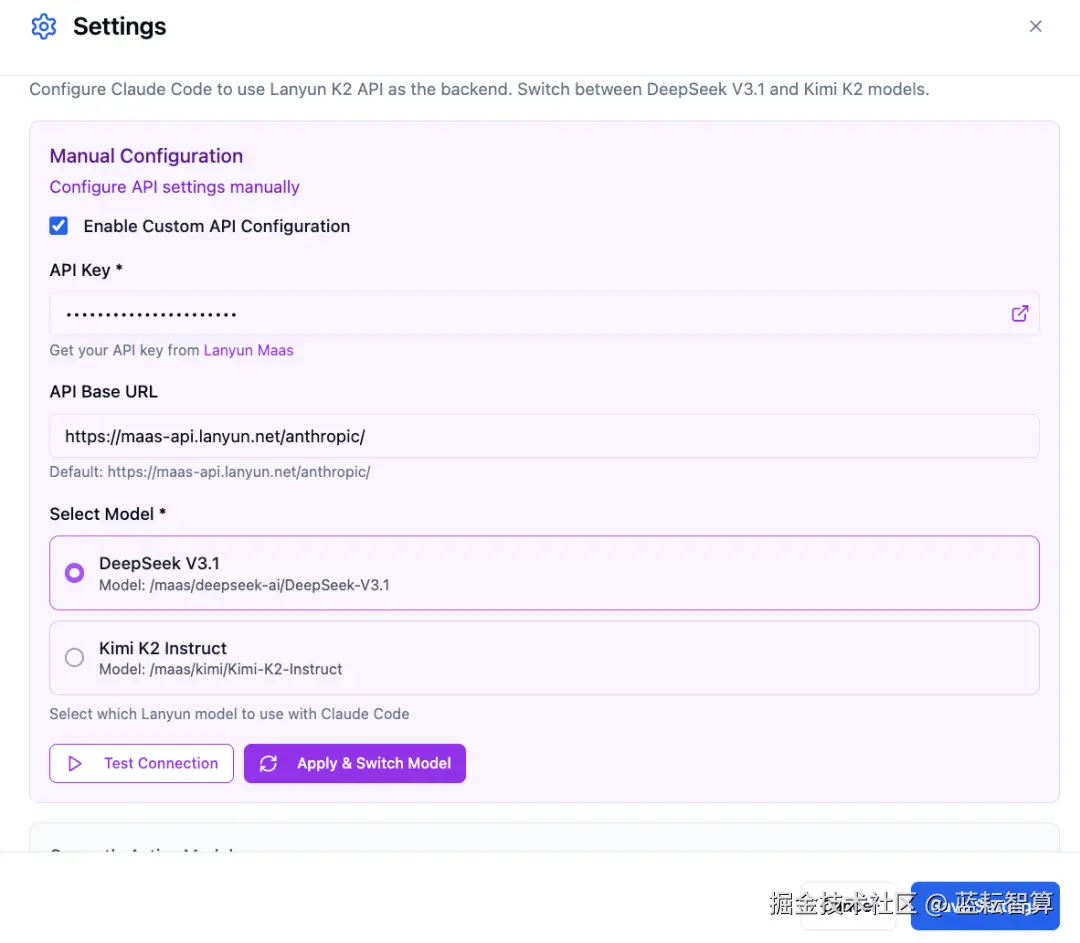This screenshot has height=943, width=1080.
Task: Click into the API Base URL text field
Action: click(540, 436)
